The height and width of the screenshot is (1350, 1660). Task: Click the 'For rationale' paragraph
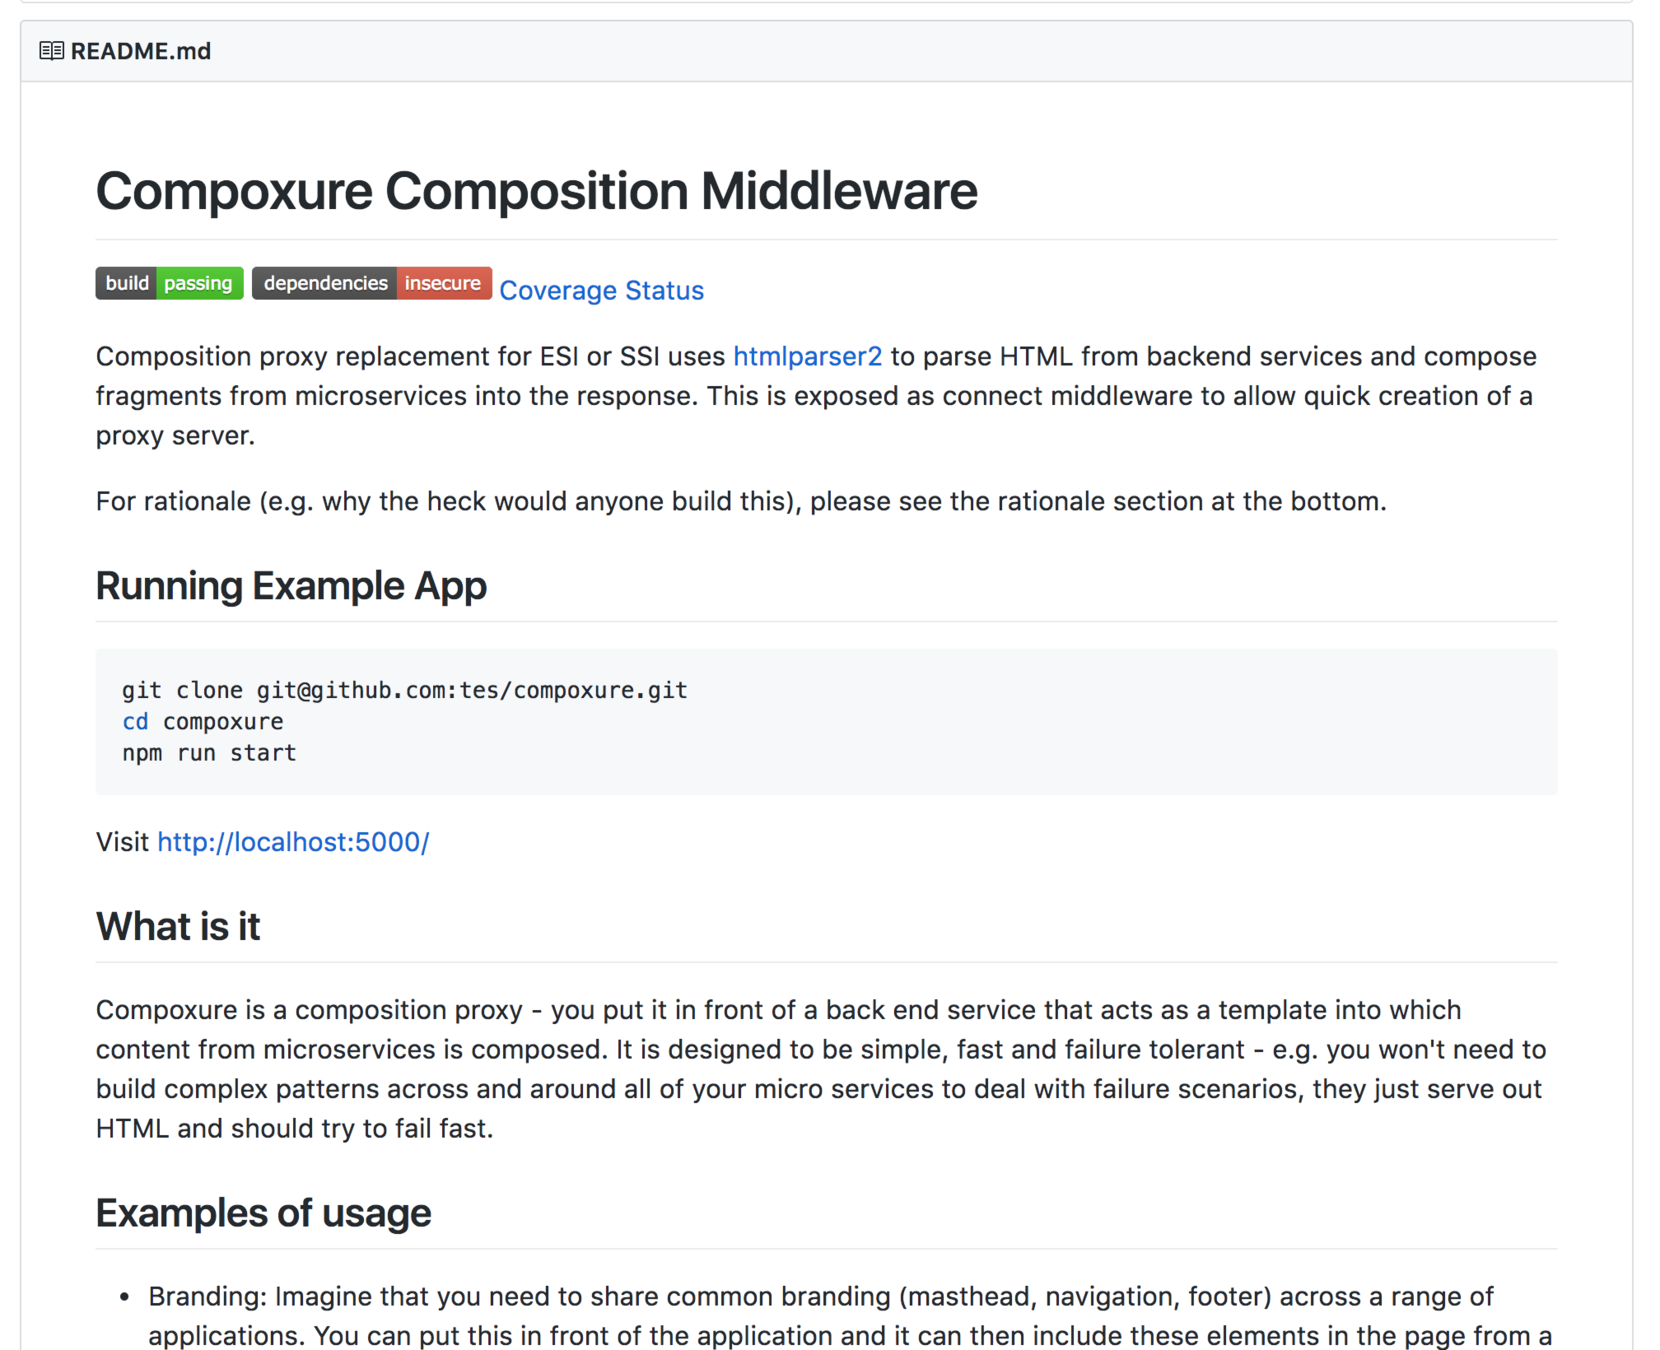click(741, 501)
